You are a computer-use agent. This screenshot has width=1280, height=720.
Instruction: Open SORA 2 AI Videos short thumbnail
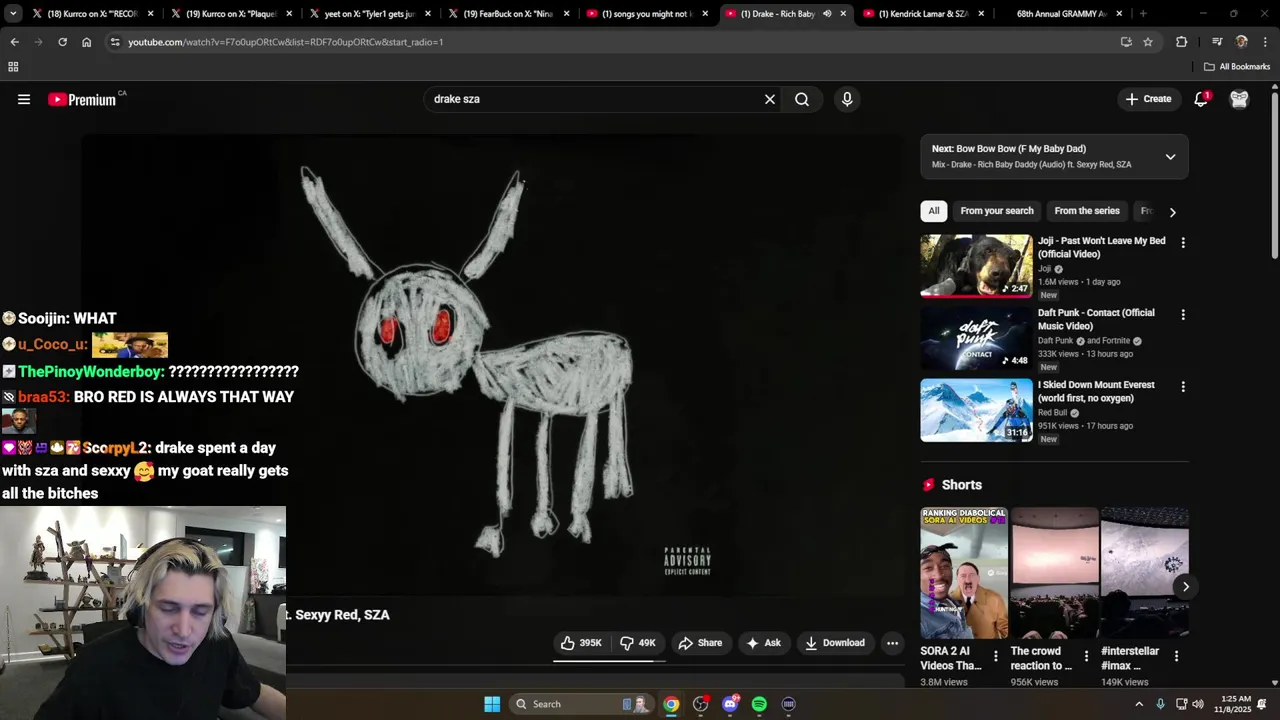pos(964,573)
